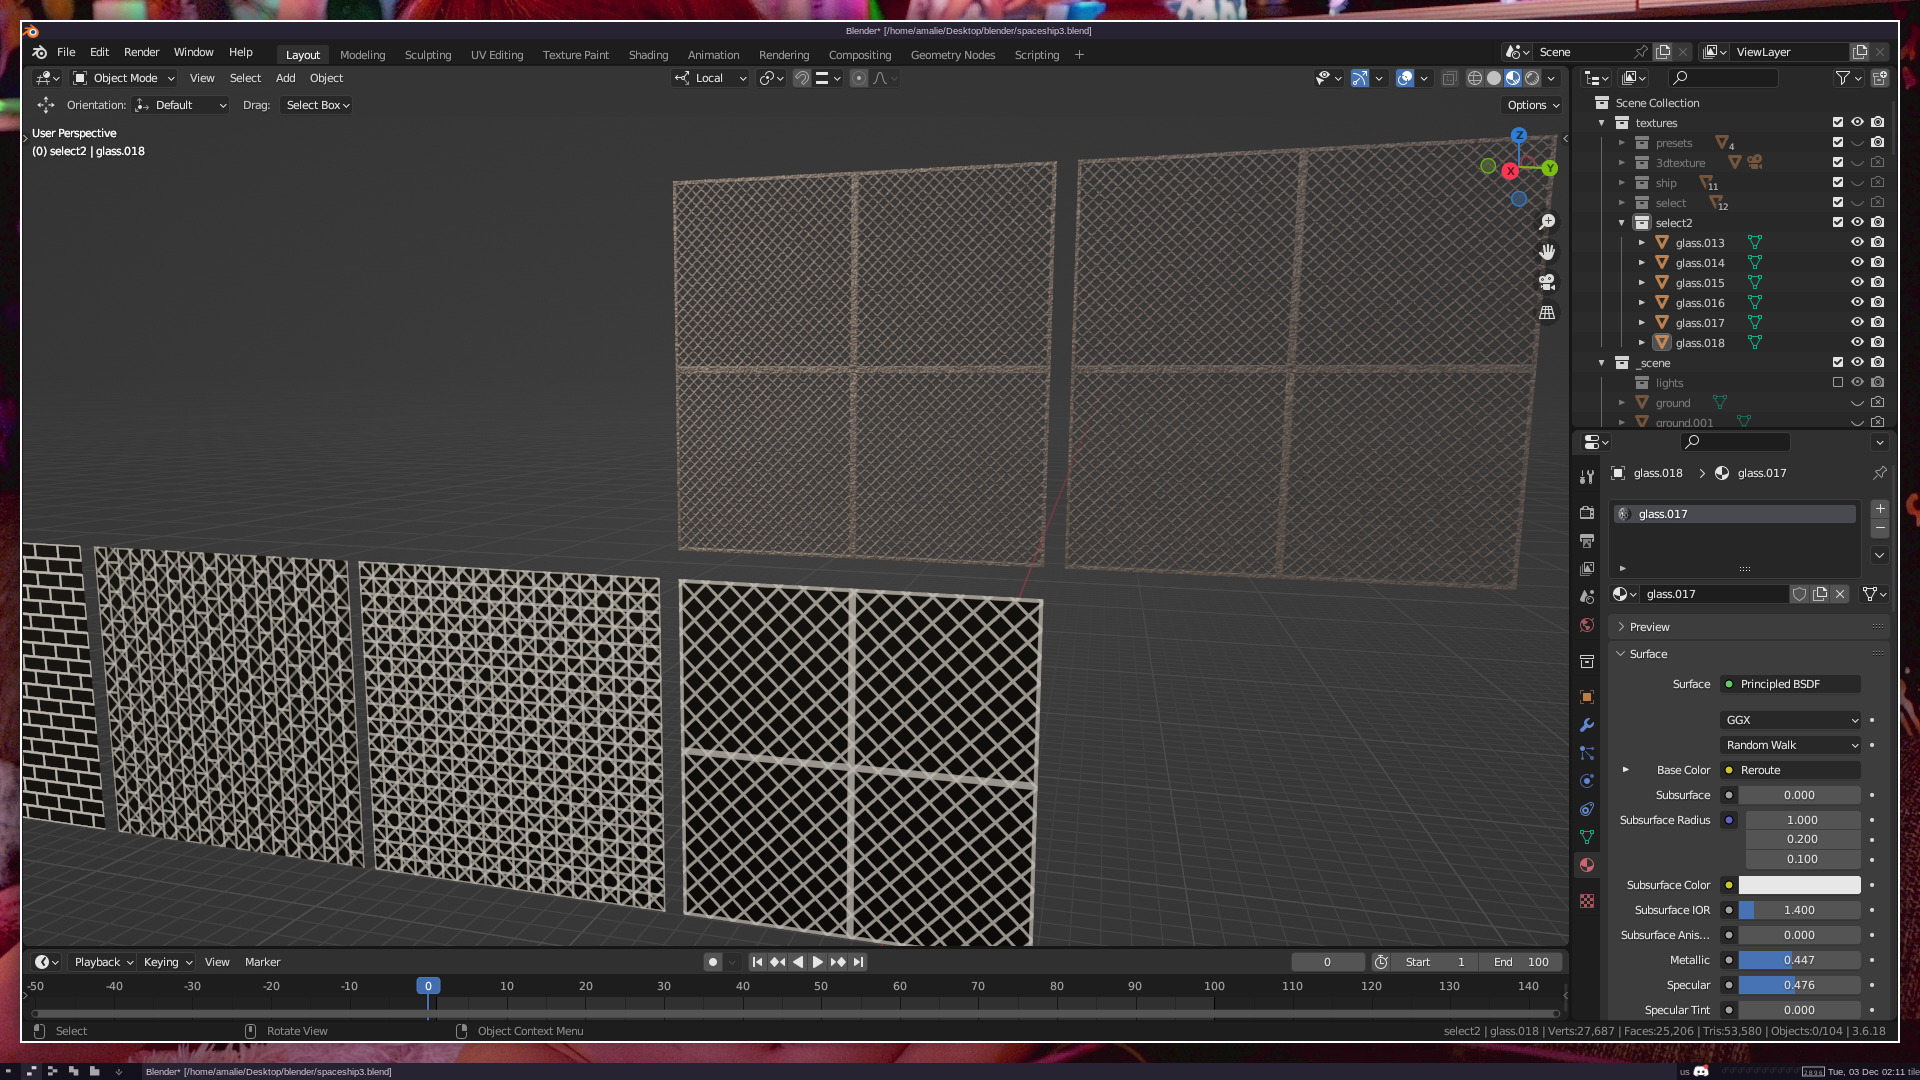Viewport: 1920px width, 1080px height.
Task: Click the Metallic slider
Action: pyautogui.click(x=1799, y=960)
